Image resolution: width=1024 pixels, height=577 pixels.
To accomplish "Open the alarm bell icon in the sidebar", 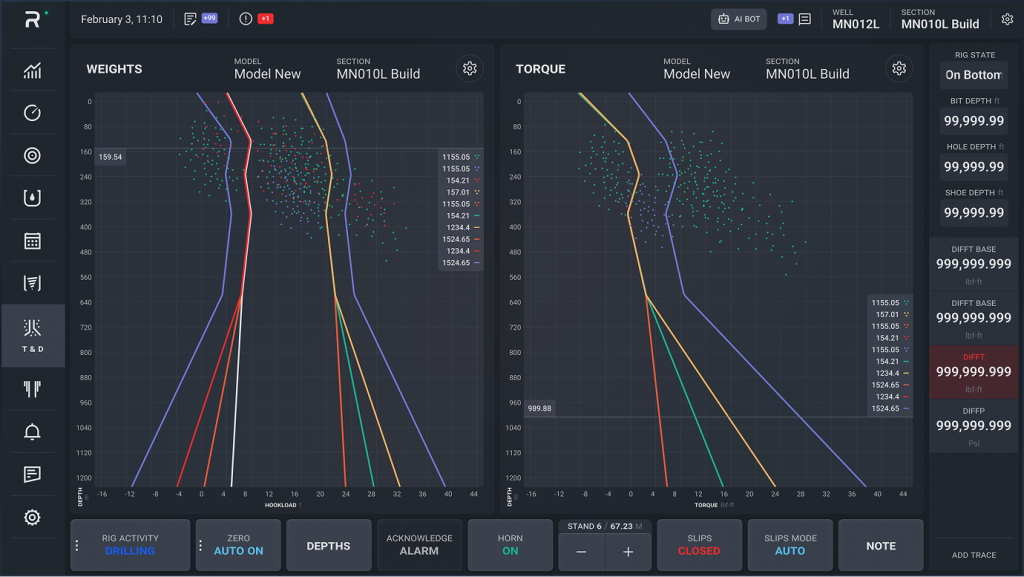I will [32, 431].
